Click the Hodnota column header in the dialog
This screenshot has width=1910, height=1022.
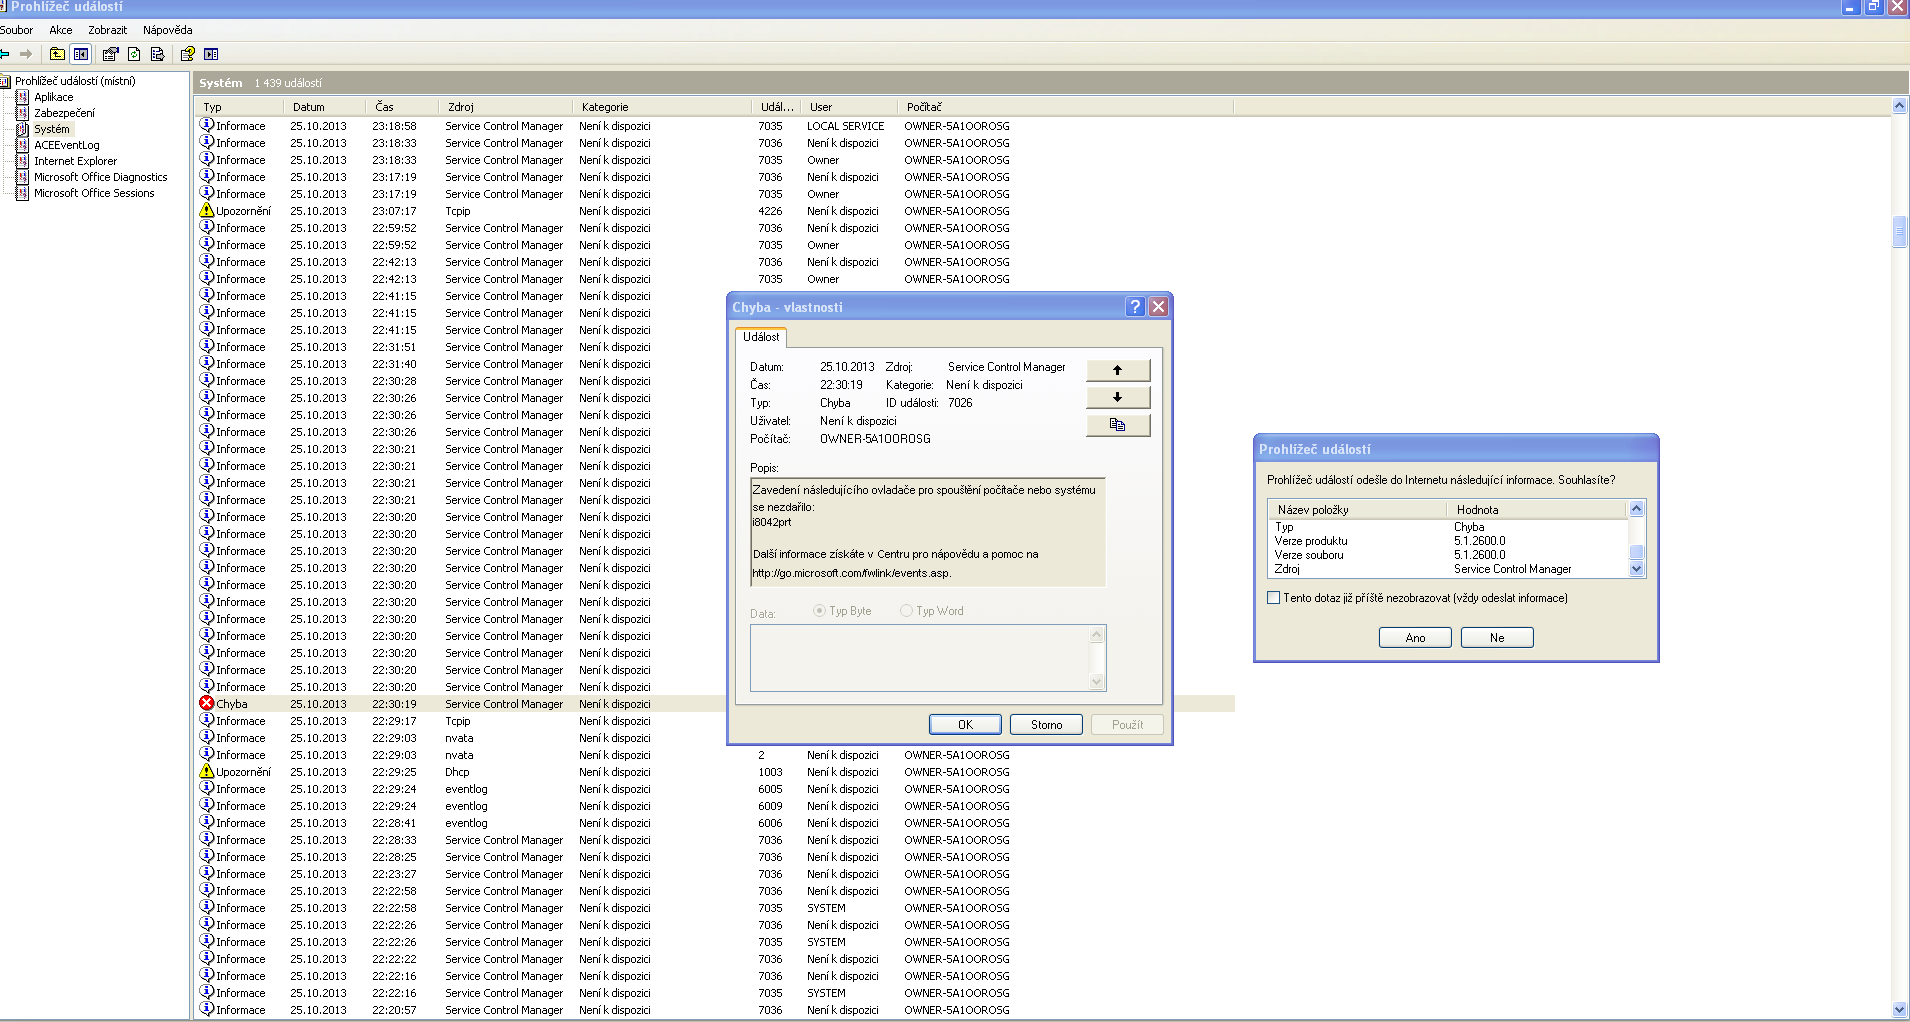coord(1538,510)
